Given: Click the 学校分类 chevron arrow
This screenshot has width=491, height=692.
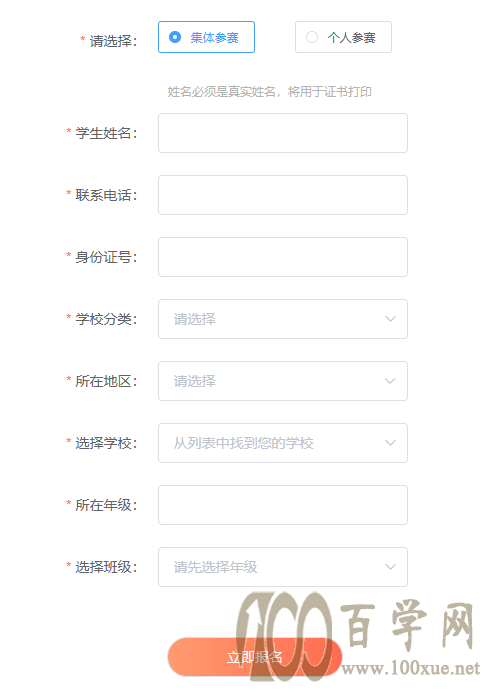Looking at the screenshot, I should tap(390, 319).
